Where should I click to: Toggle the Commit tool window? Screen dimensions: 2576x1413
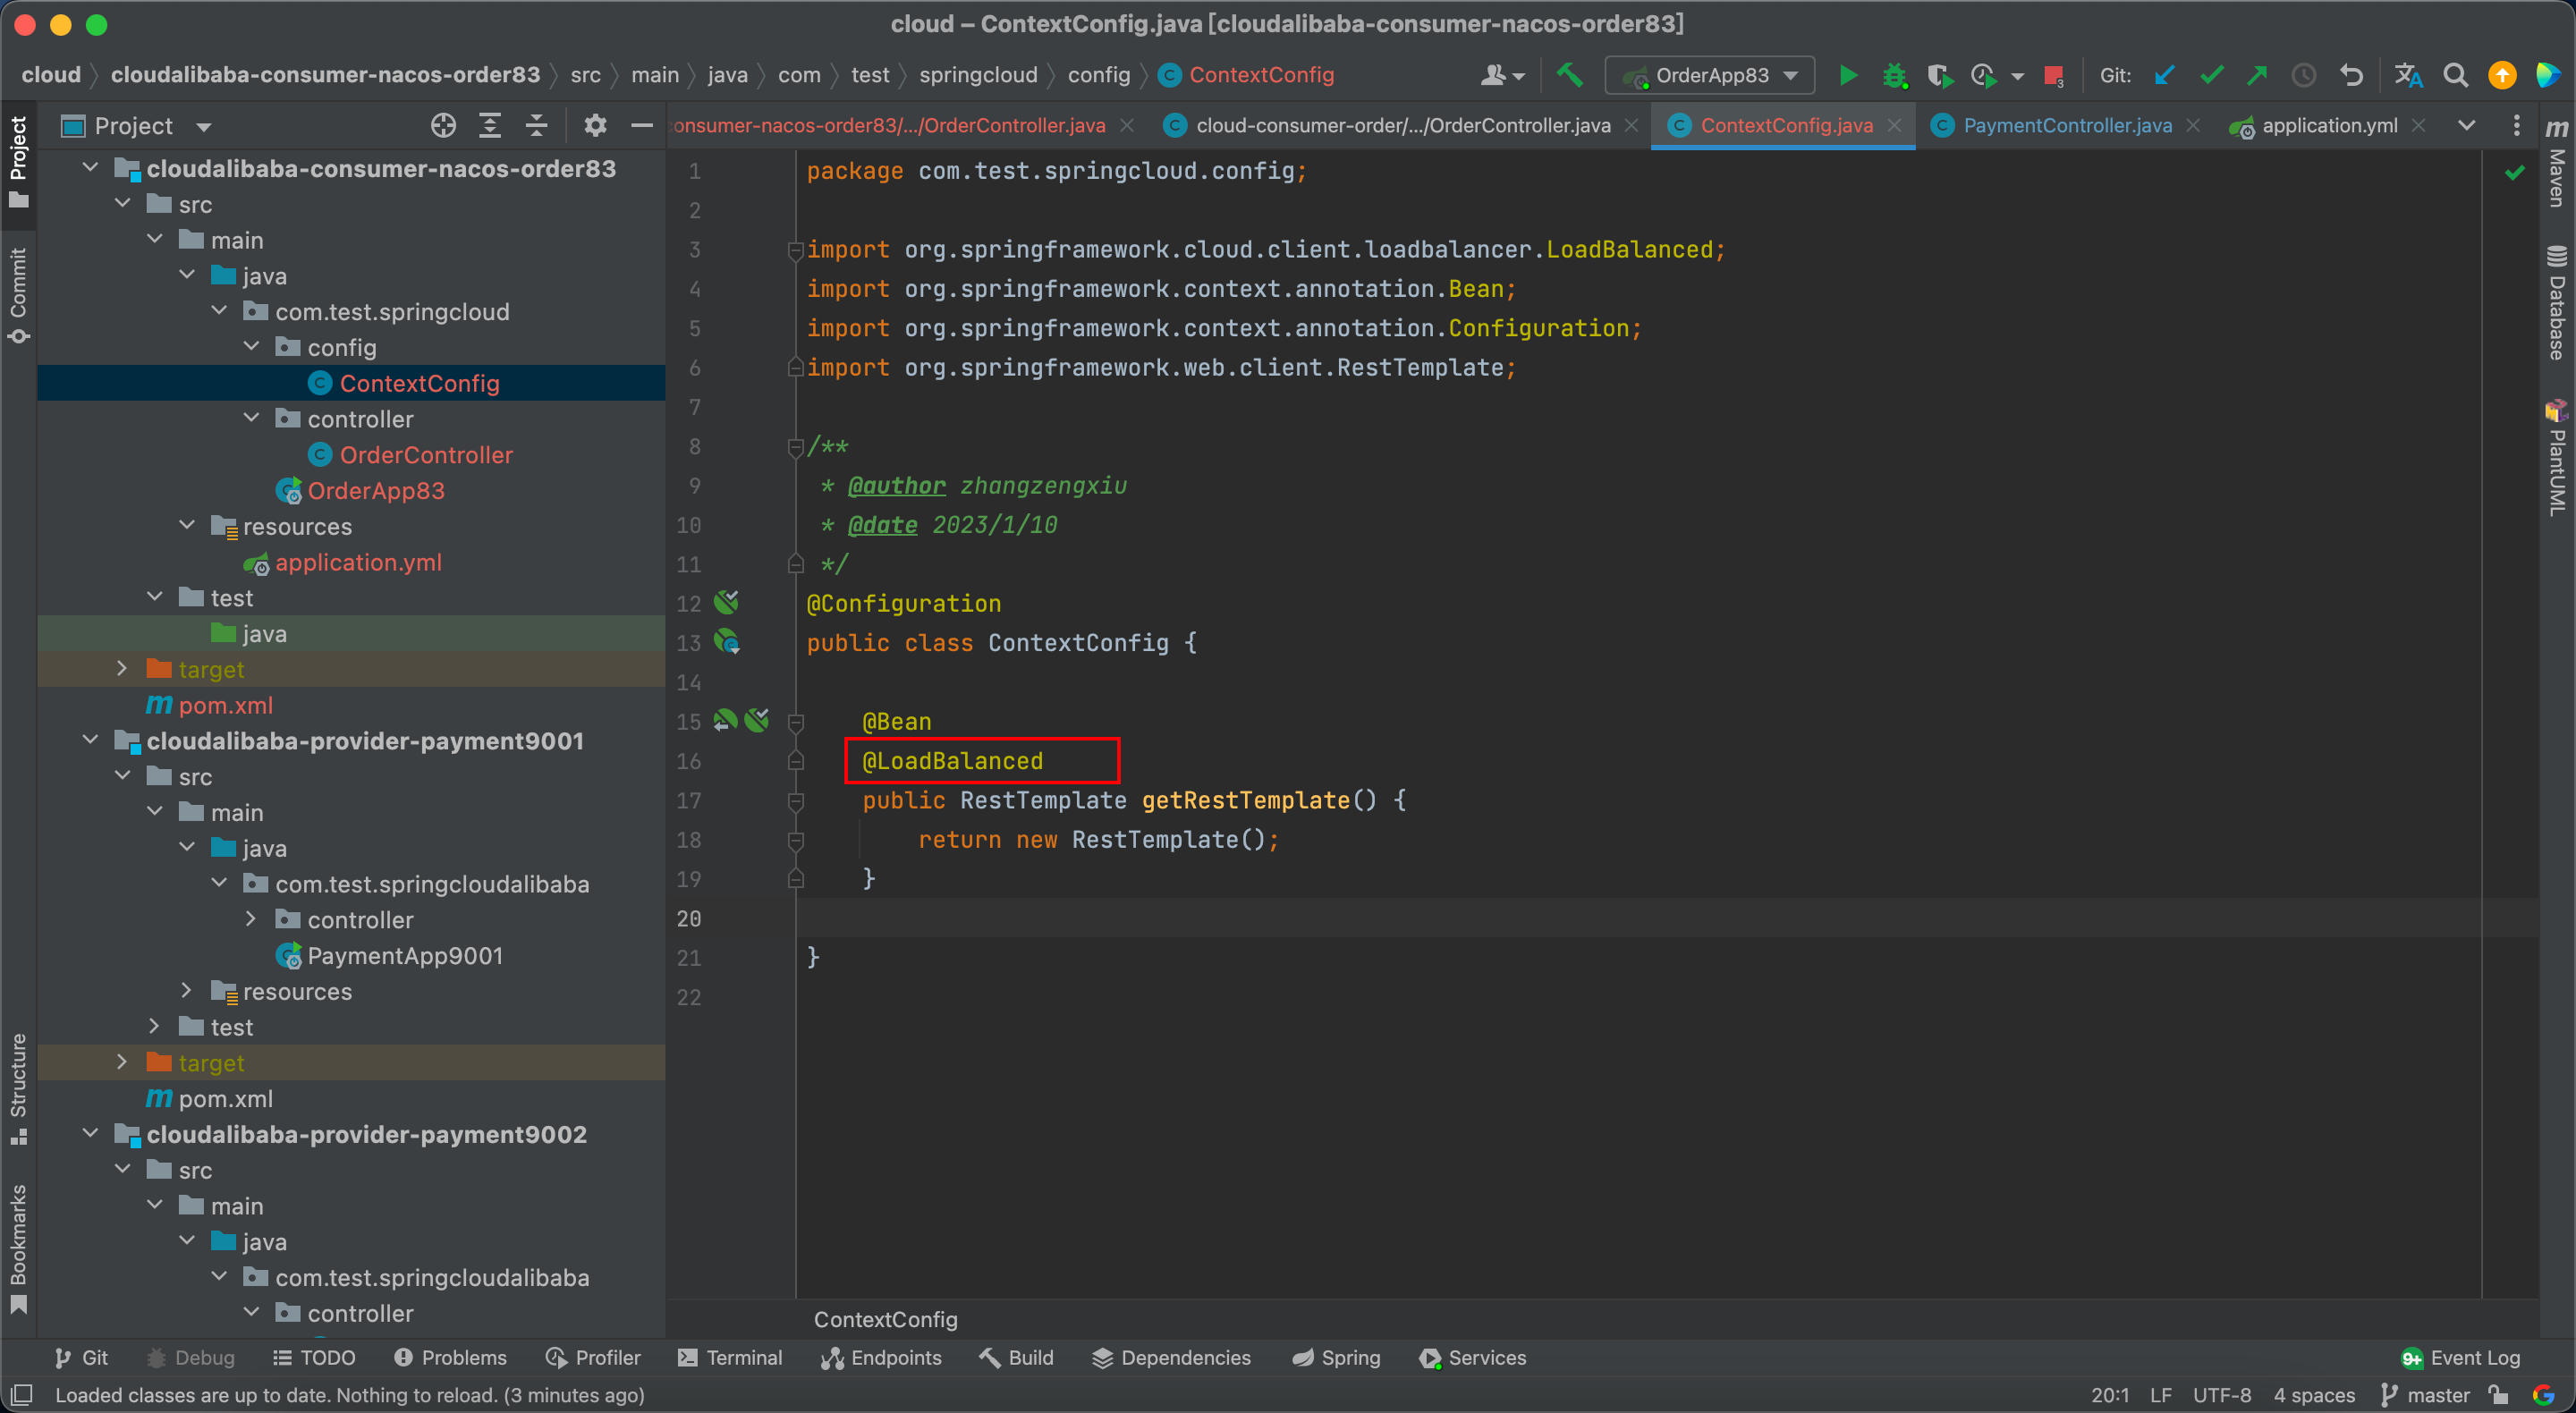point(18,295)
